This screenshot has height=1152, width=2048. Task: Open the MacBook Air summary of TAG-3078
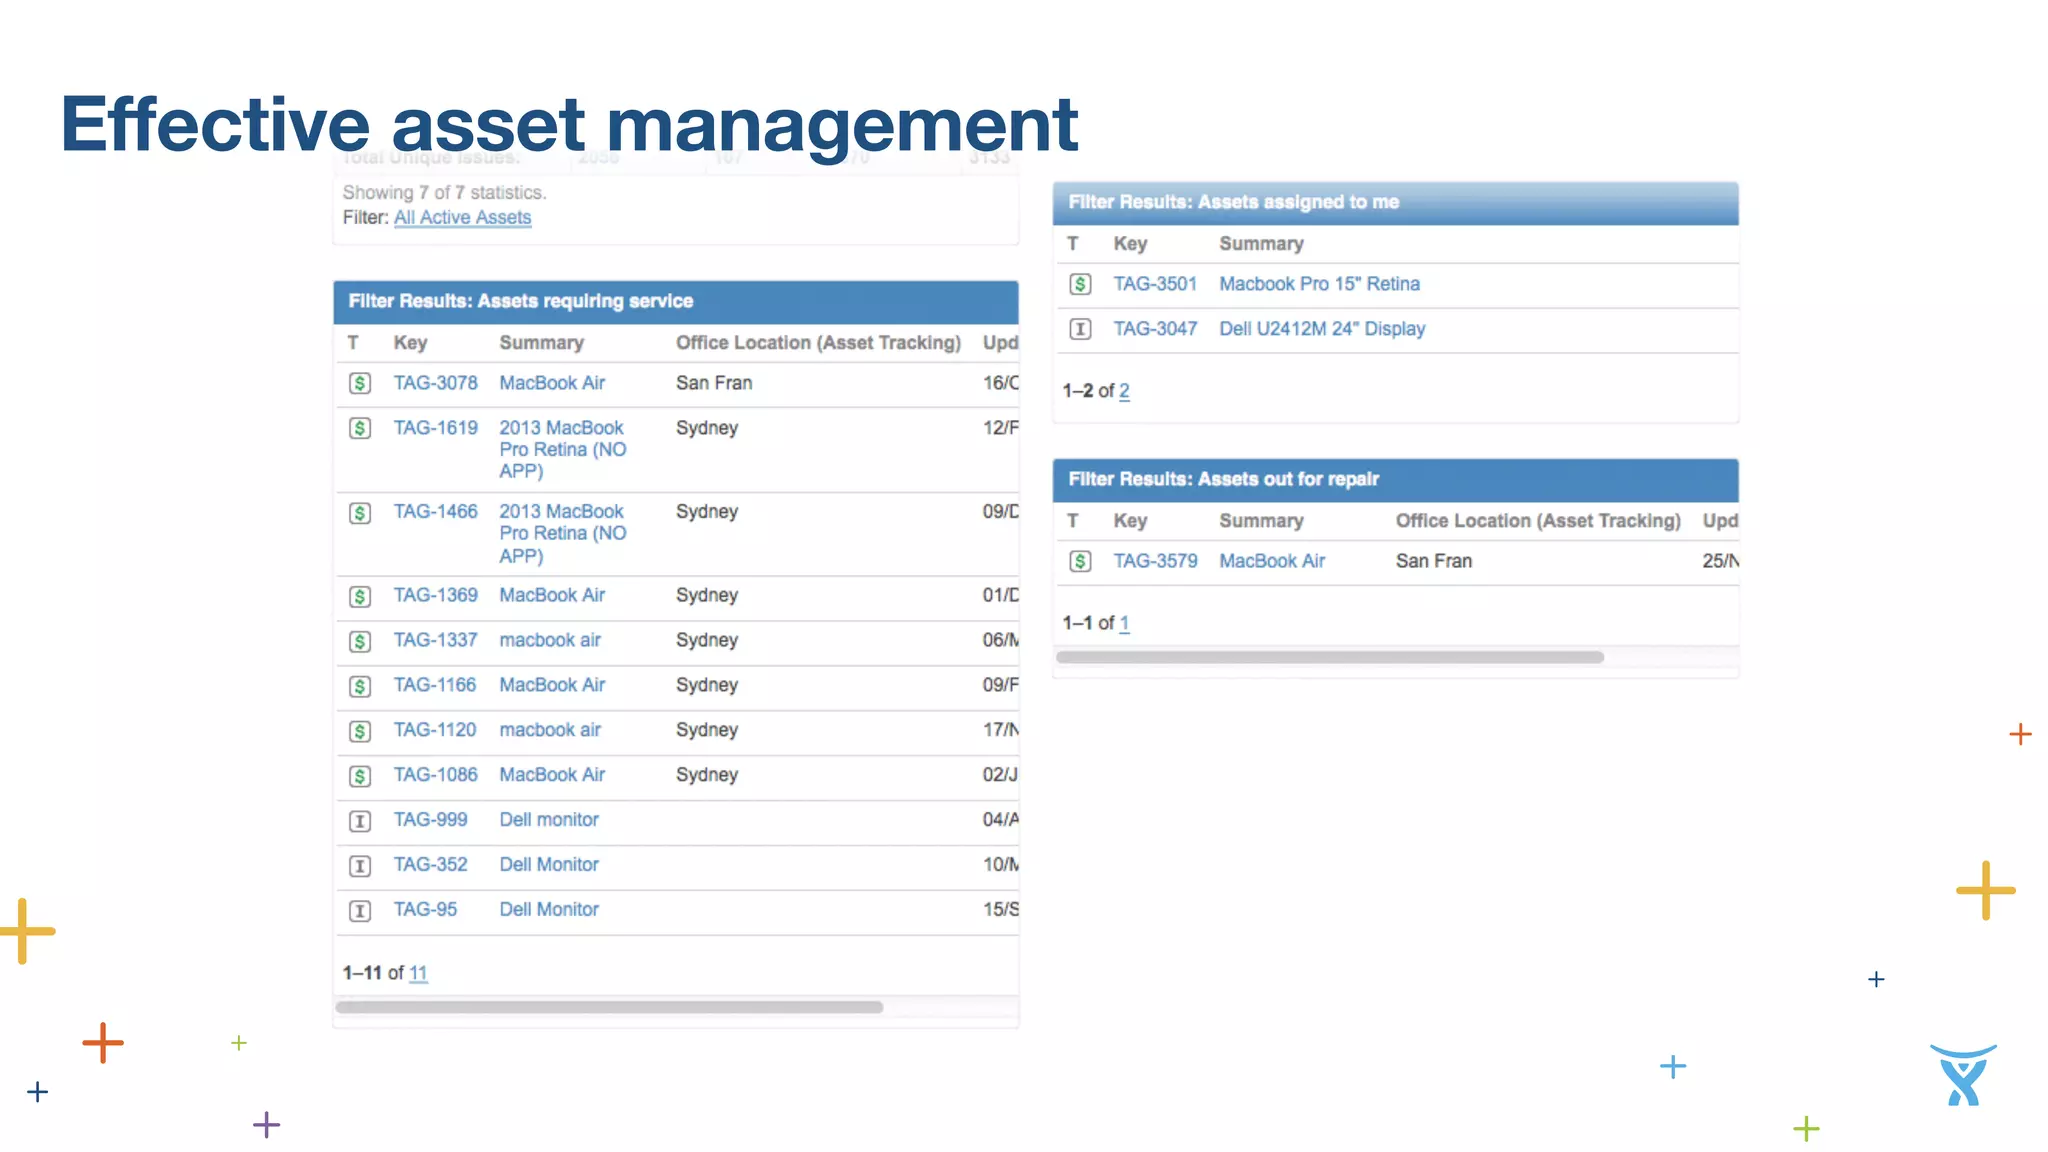tap(552, 383)
